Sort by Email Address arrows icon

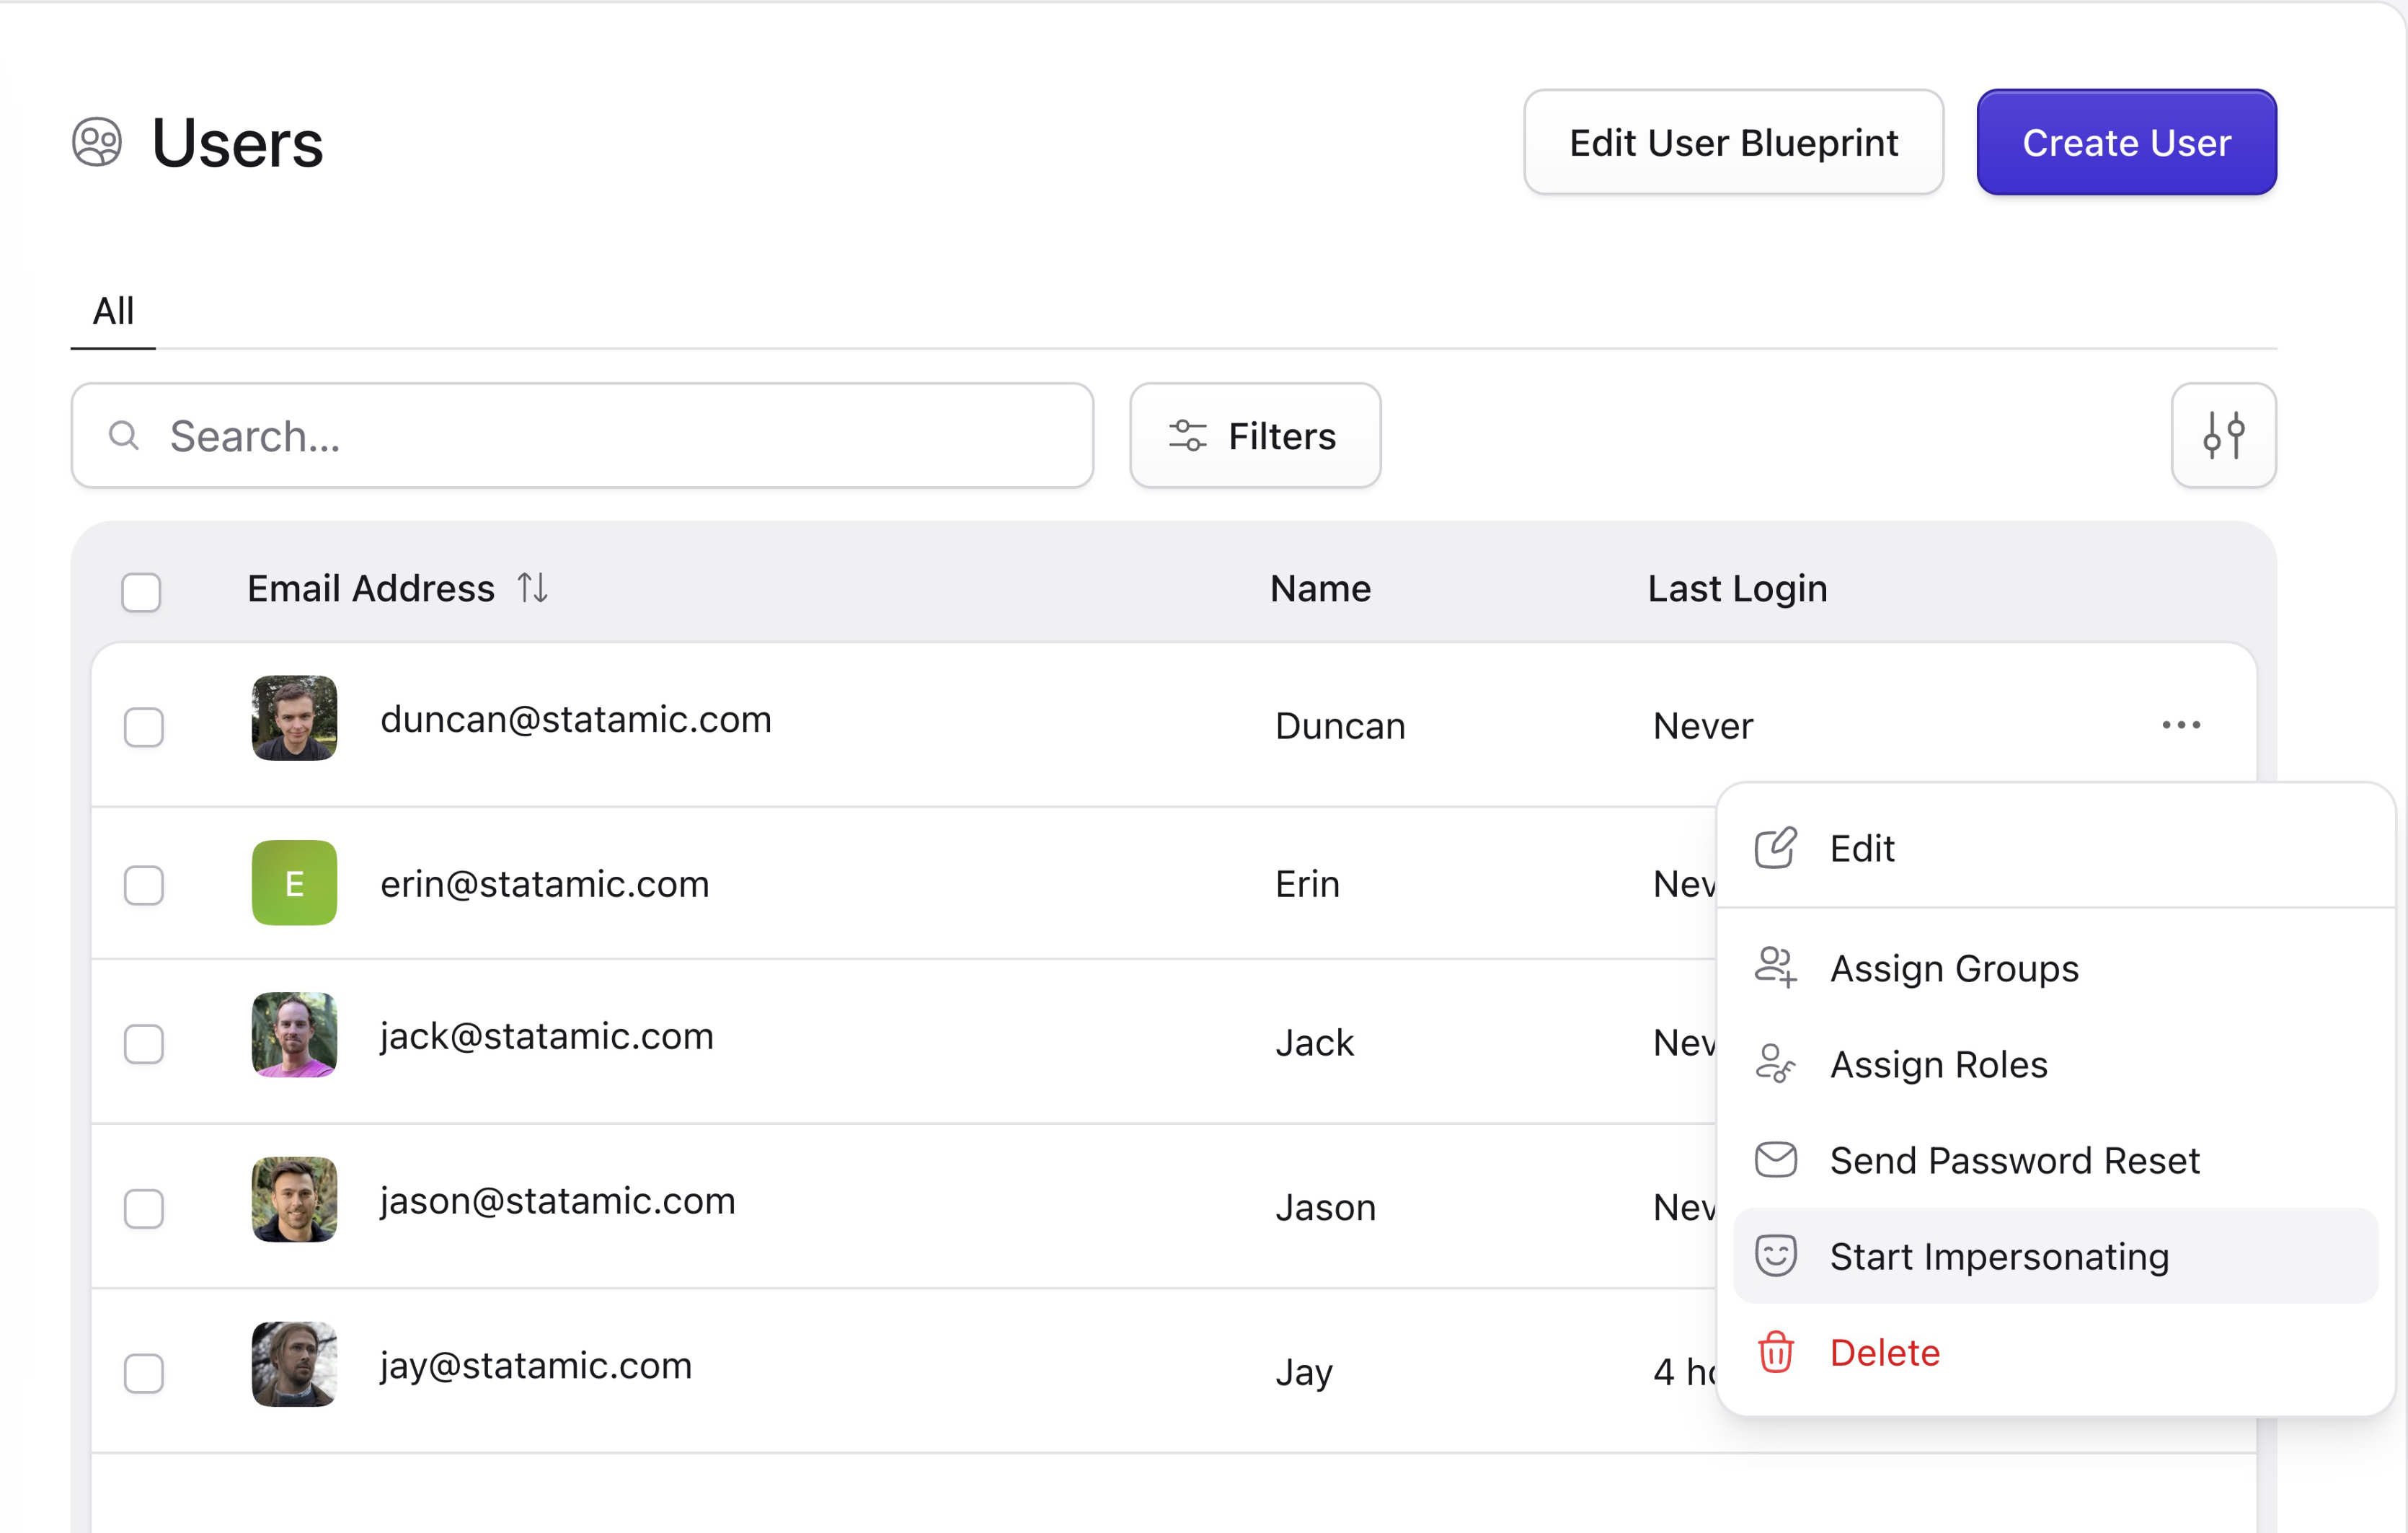532,588
